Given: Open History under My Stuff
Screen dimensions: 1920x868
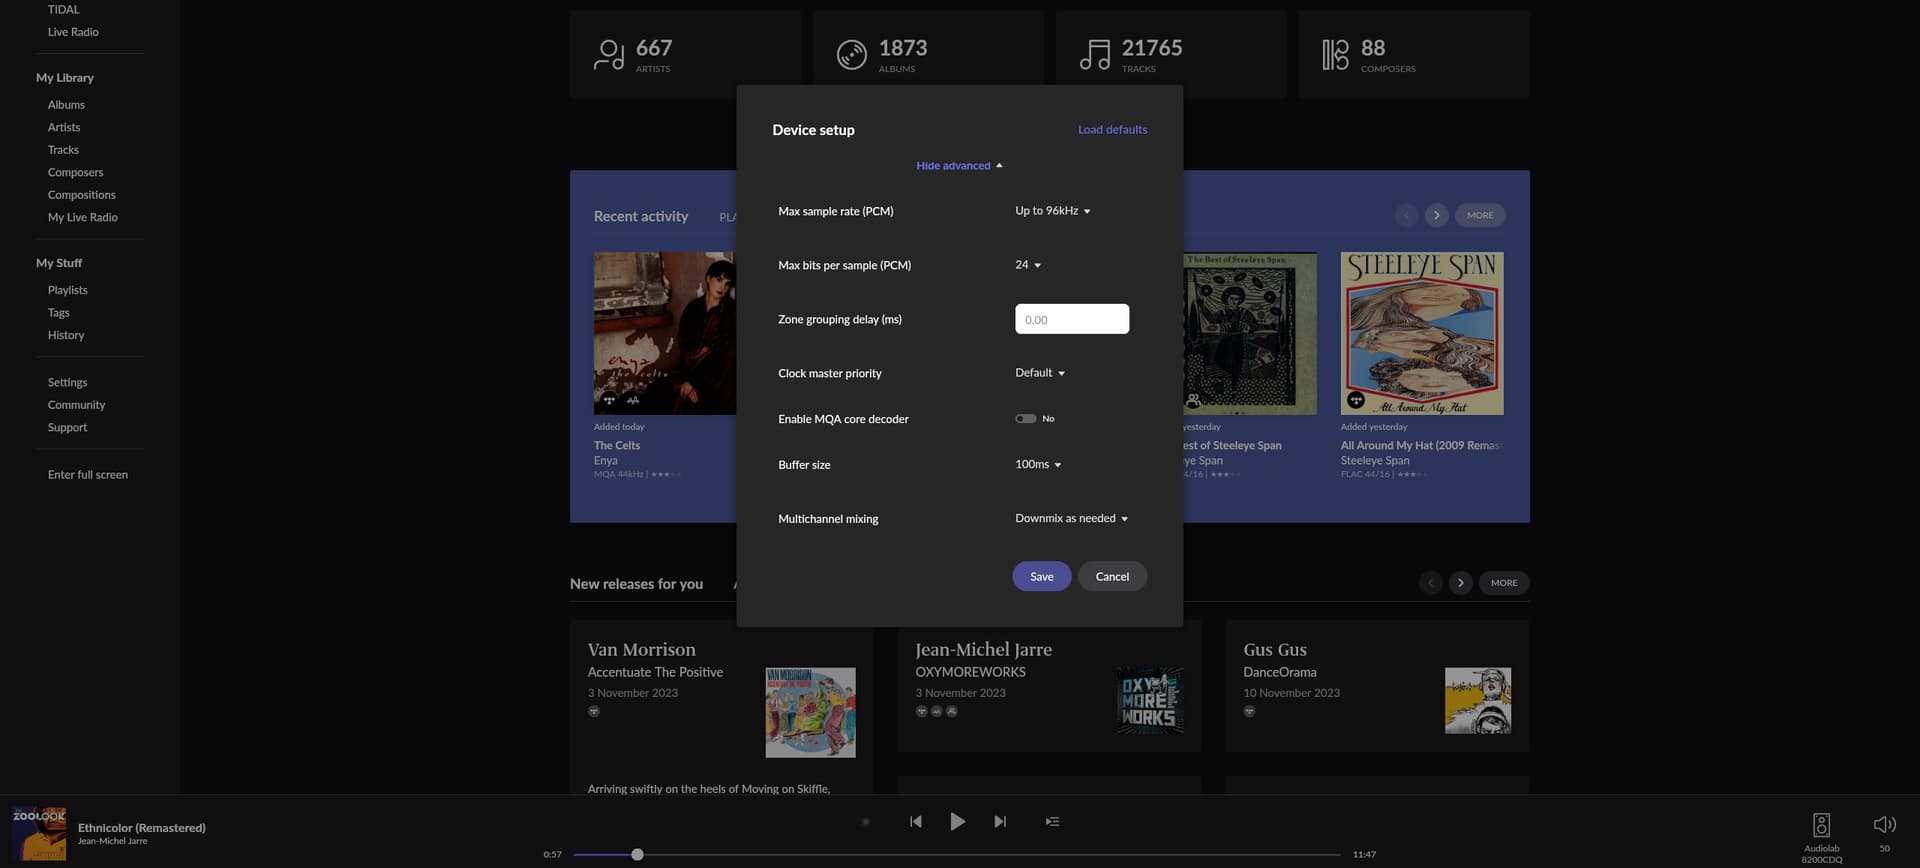Looking at the screenshot, I should point(66,335).
